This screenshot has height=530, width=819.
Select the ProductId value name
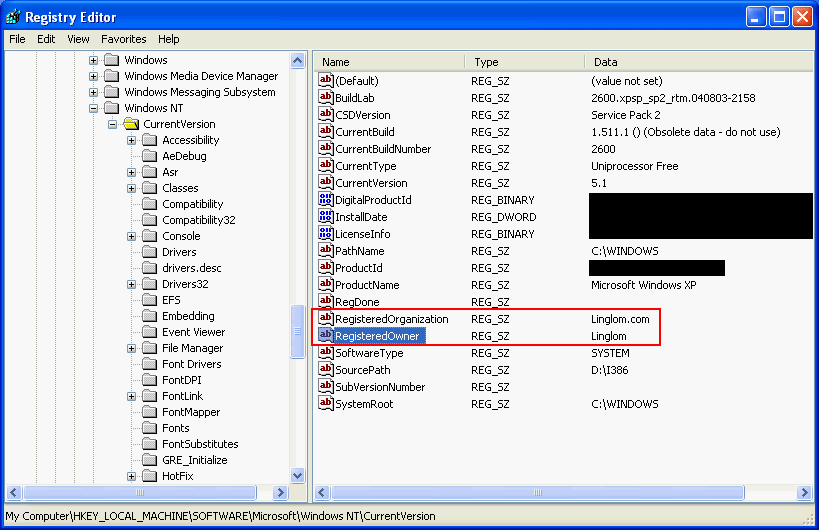(359, 268)
